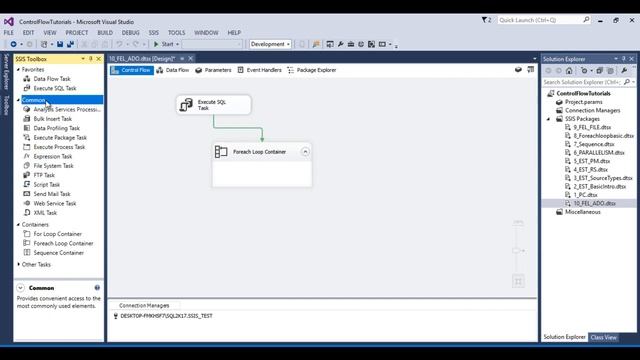Select Script Task in toolbox
The image size is (640, 360).
click(47, 184)
